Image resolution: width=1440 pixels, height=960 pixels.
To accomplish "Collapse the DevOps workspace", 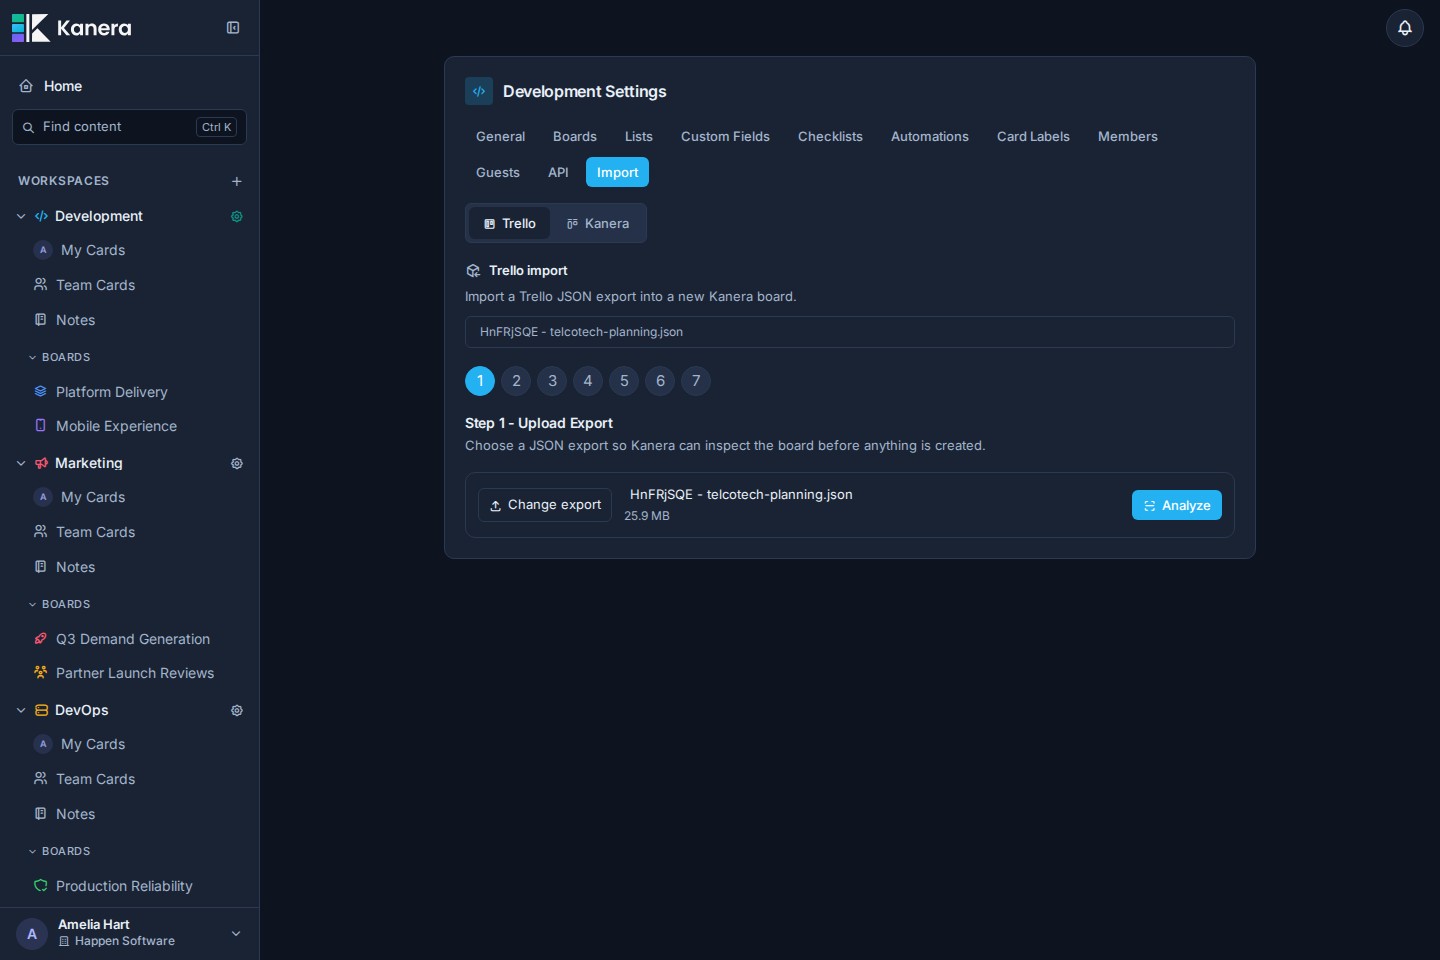I will (x=21, y=710).
